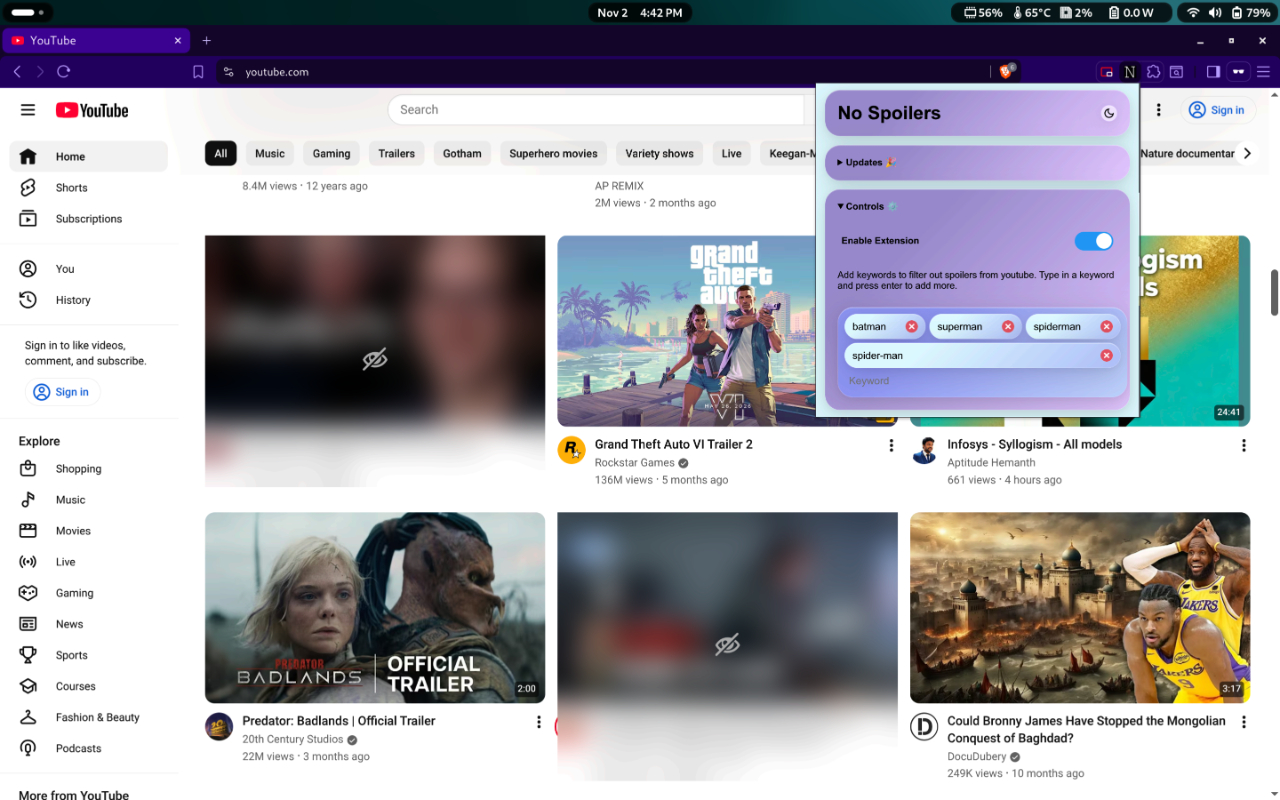
Task: Go to YouTube logo home
Action: click(x=92, y=110)
